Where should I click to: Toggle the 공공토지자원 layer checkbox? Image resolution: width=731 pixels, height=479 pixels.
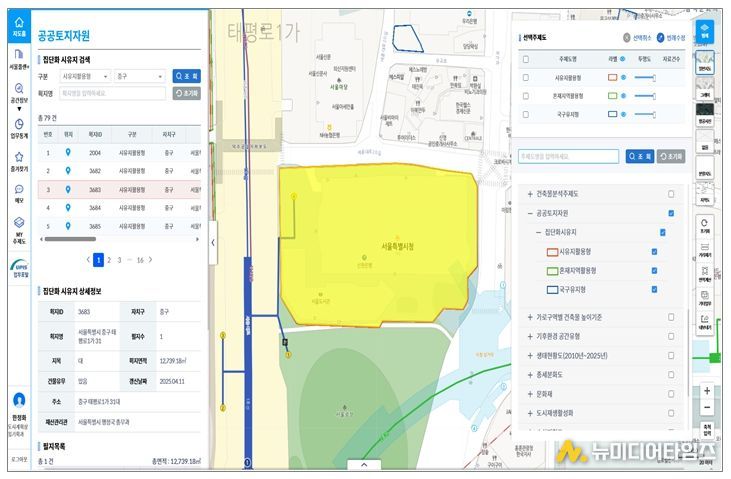pos(671,213)
